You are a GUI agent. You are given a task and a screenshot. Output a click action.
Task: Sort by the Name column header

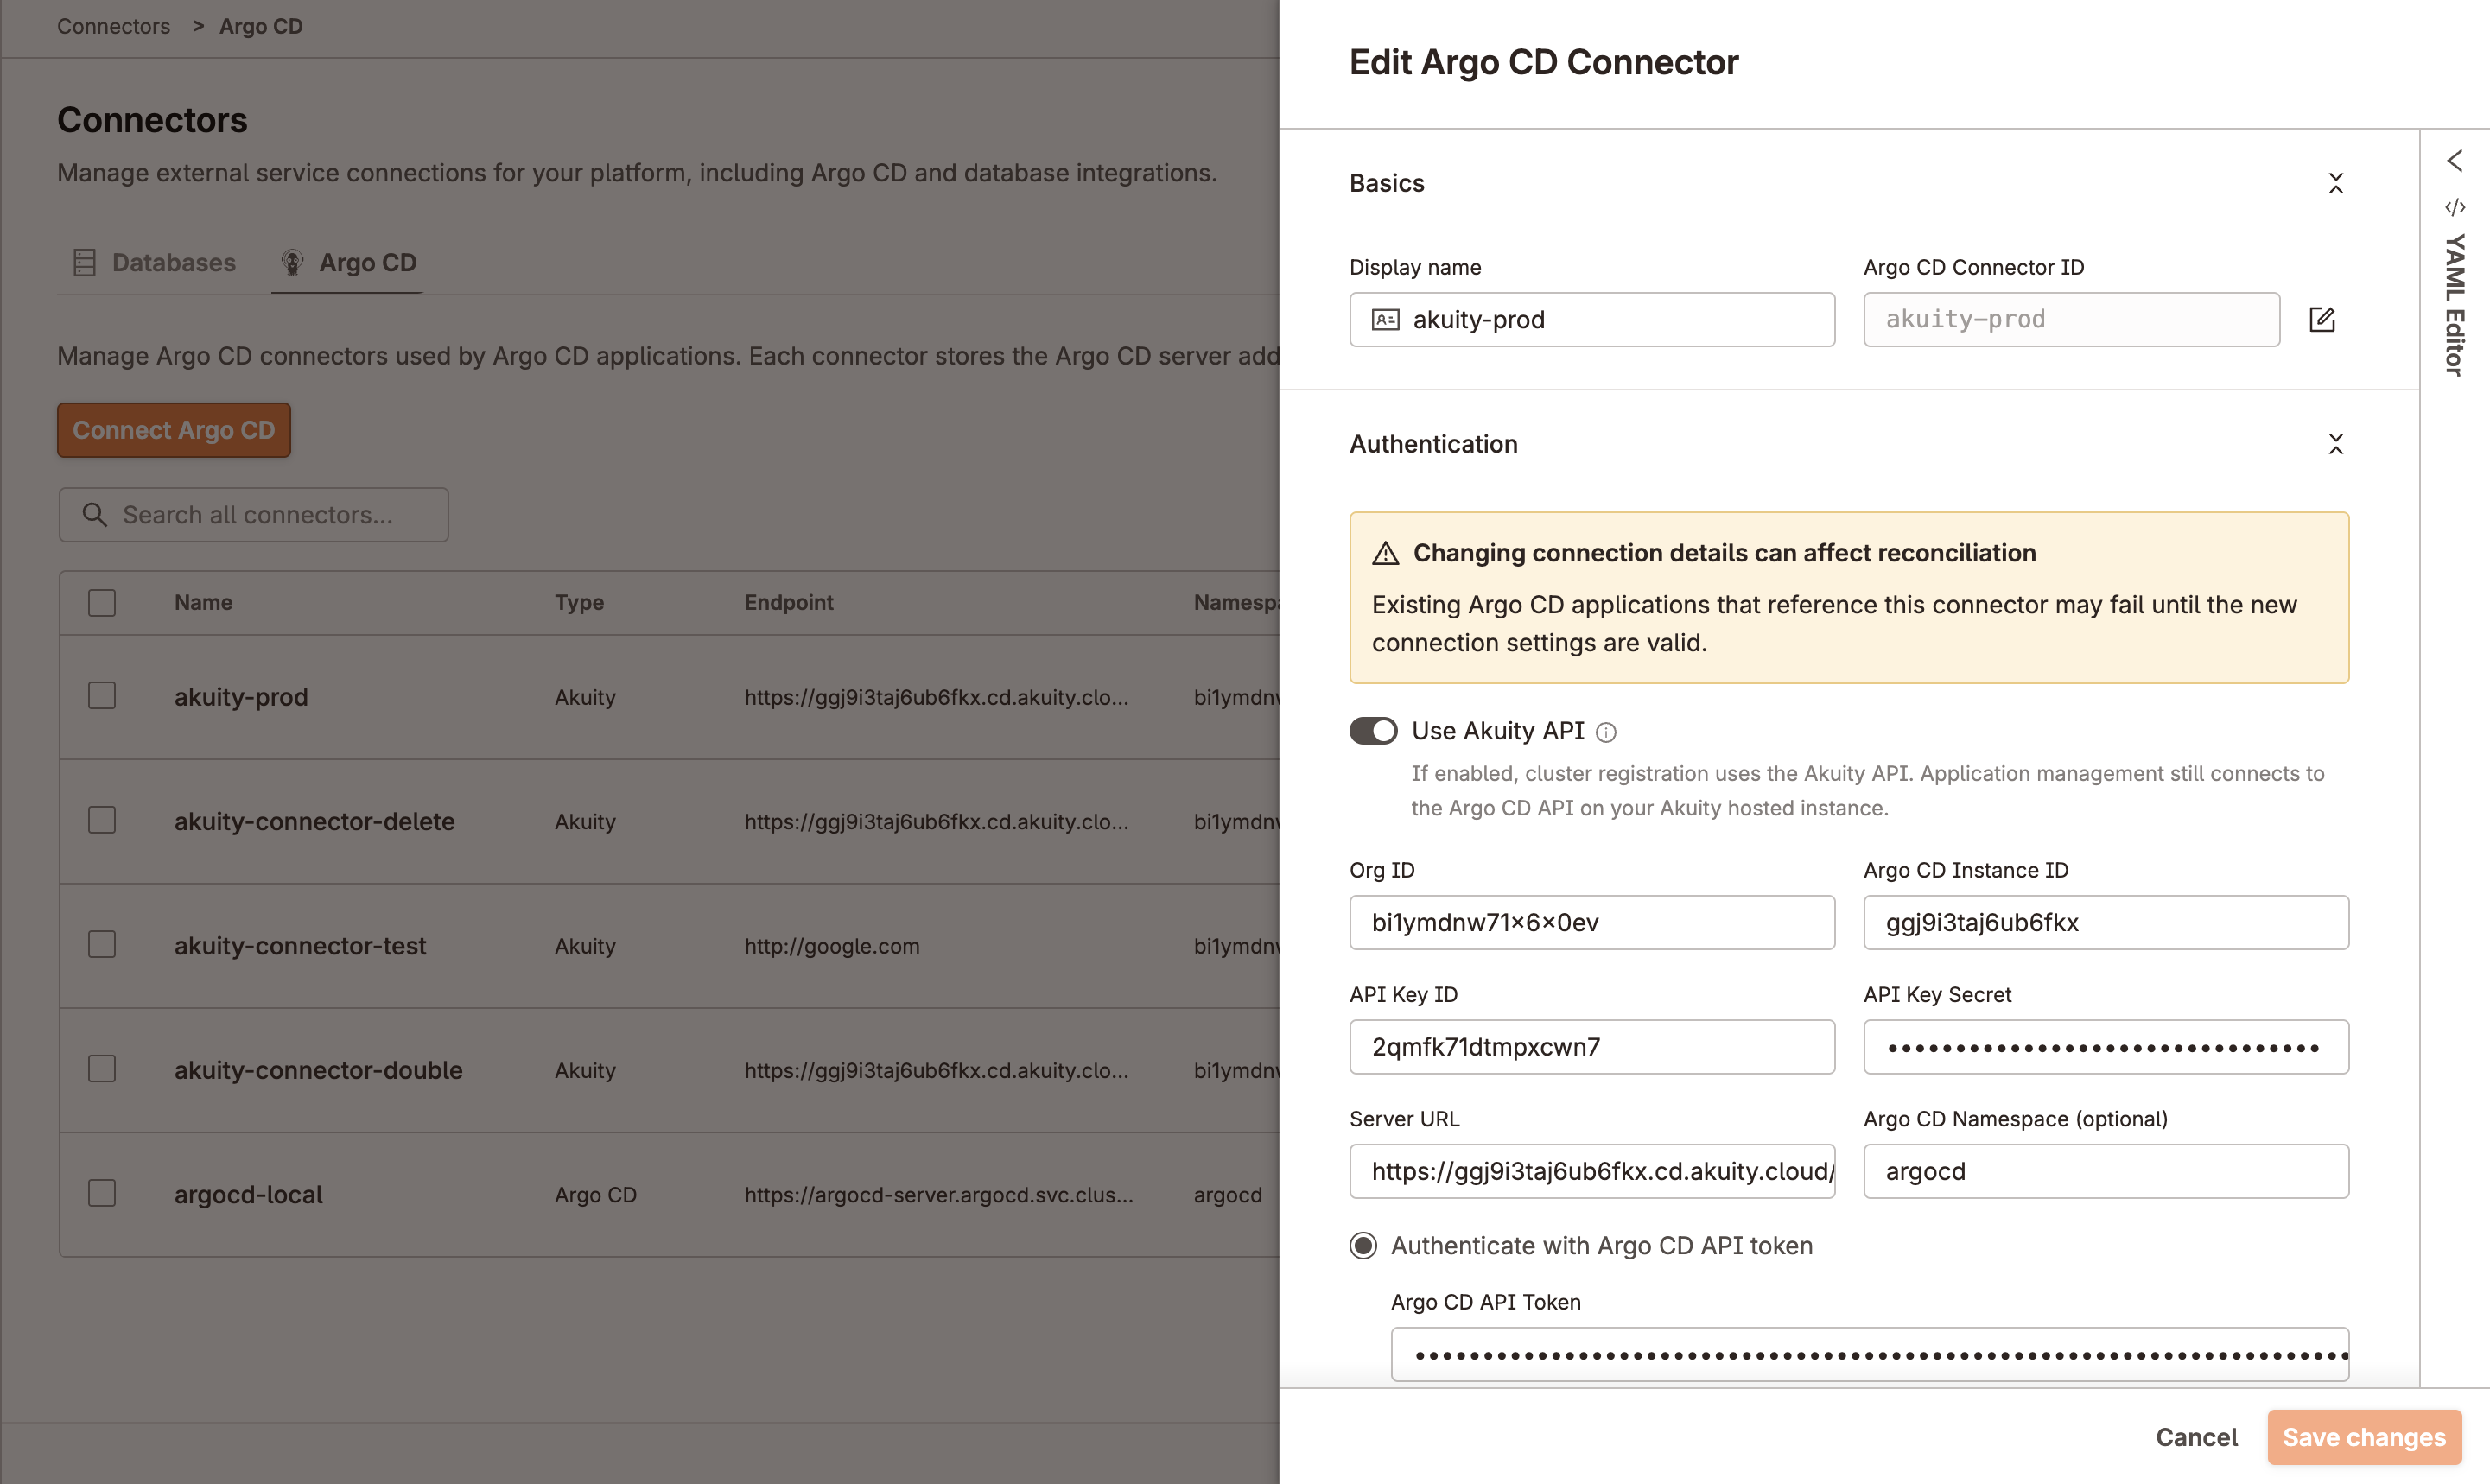(x=203, y=602)
